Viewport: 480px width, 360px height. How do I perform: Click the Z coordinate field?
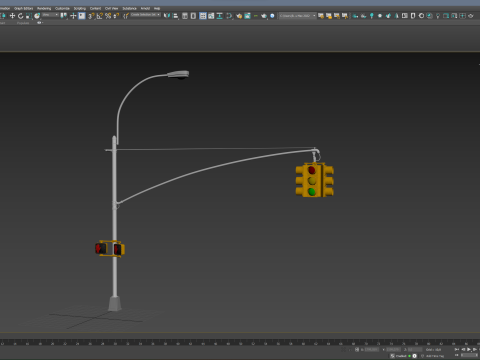click(415, 349)
